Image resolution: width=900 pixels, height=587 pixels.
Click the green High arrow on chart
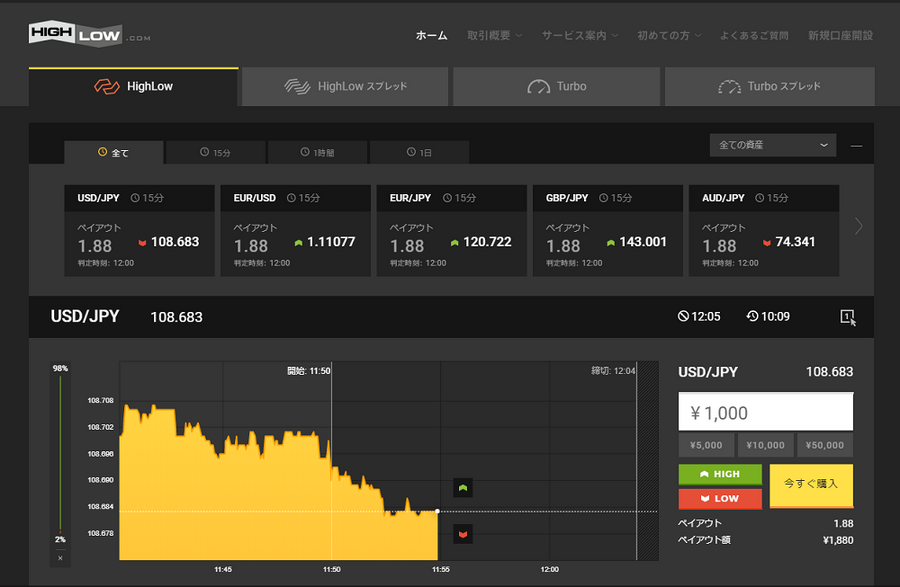(x=463, y=488)
